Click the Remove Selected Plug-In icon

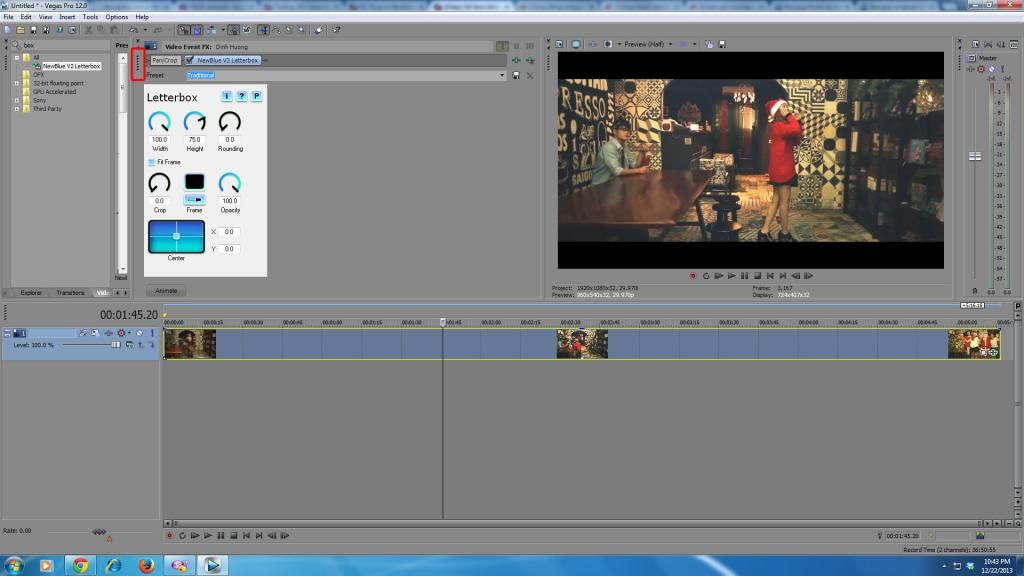530,60
